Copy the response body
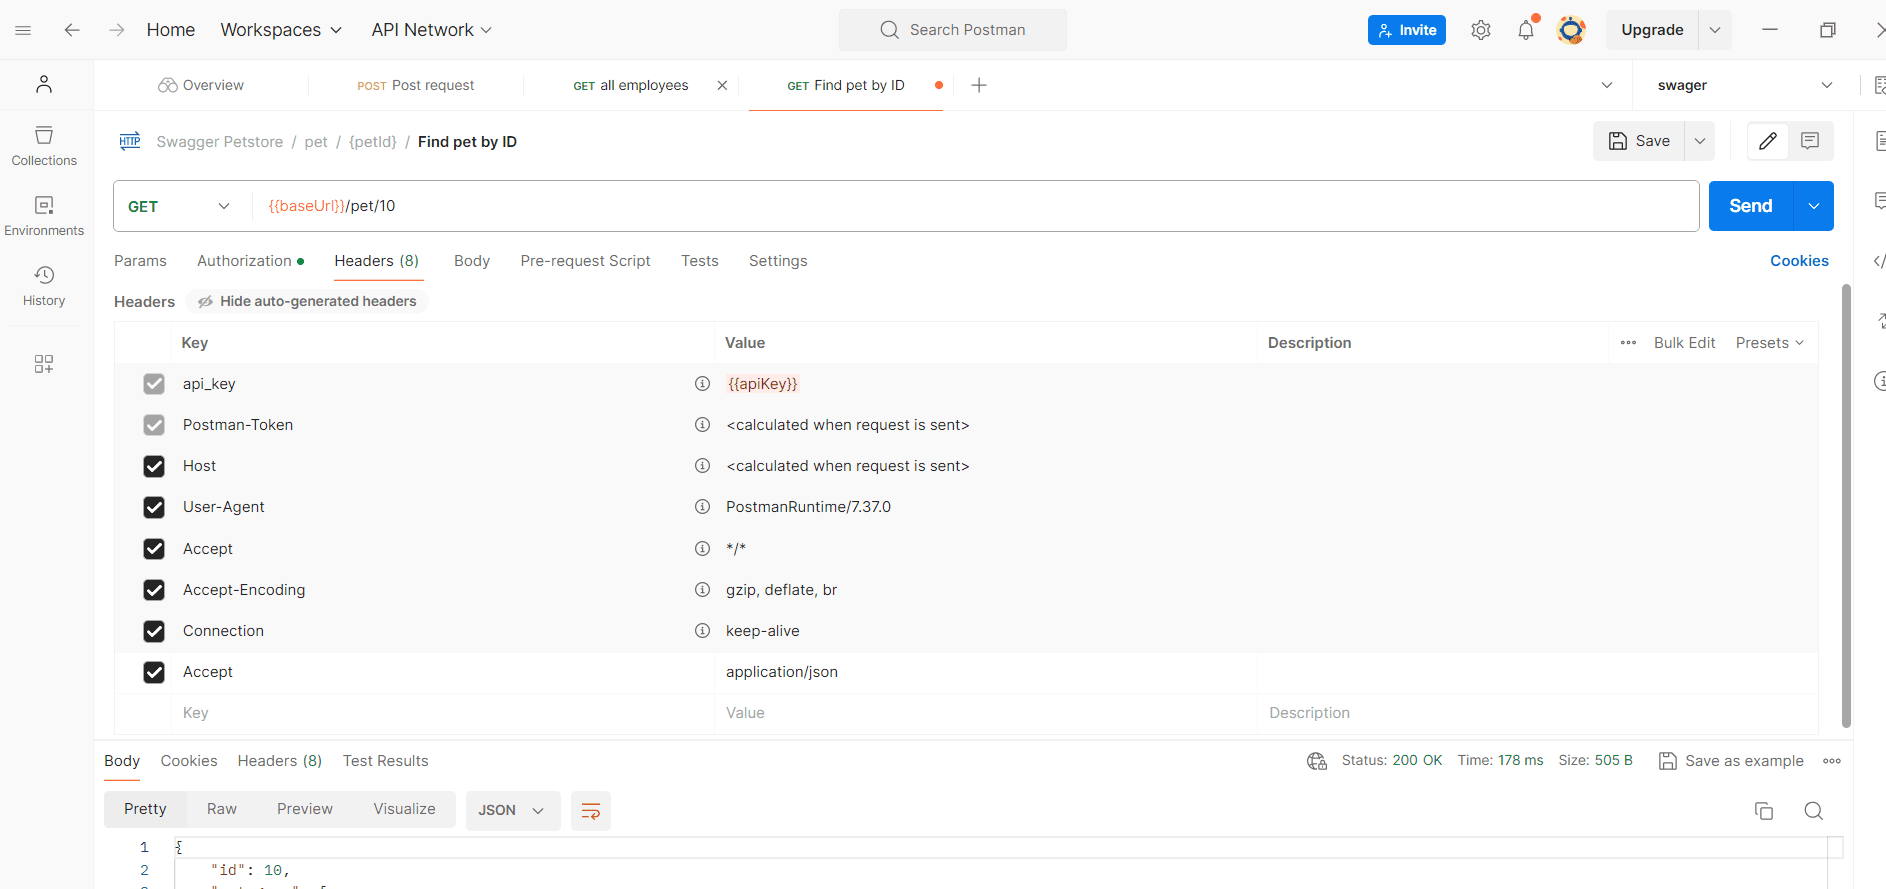Screen dimensions: 1886x889 [1764, 811]
